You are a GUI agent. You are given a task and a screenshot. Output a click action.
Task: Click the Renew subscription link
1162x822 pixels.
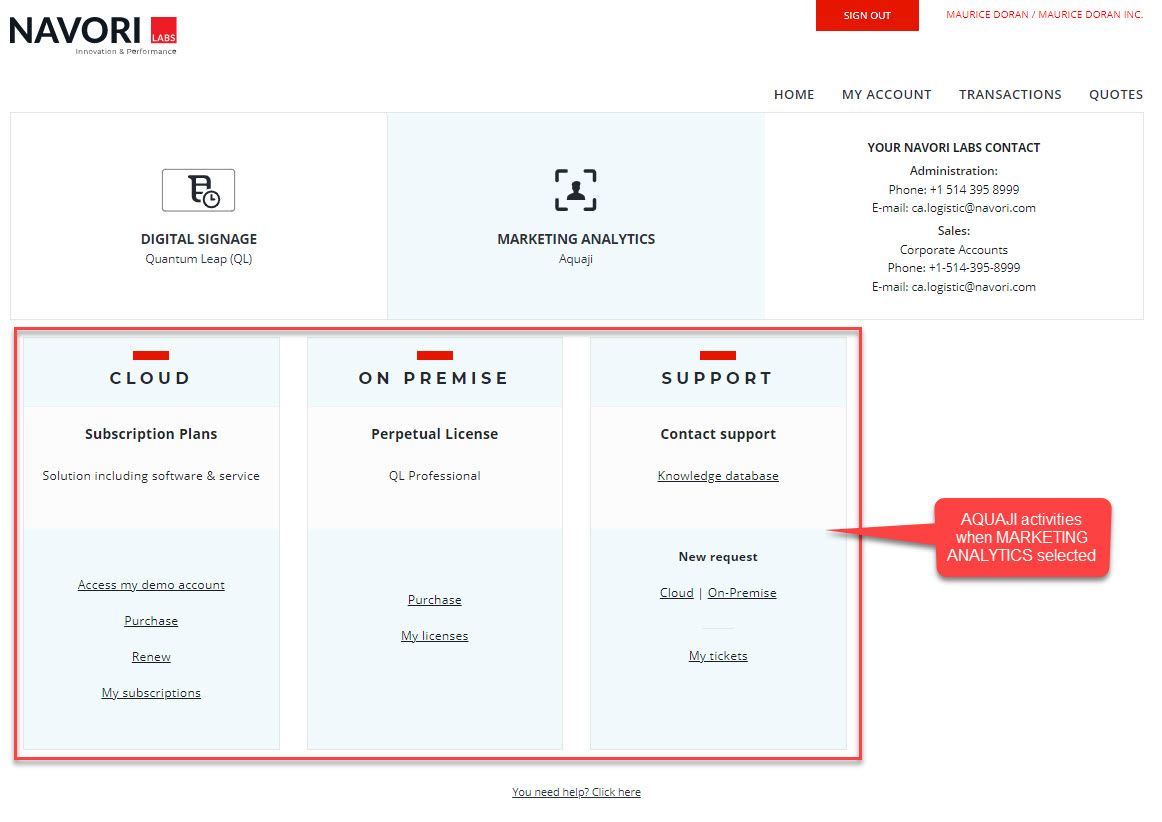pos(151,657)
